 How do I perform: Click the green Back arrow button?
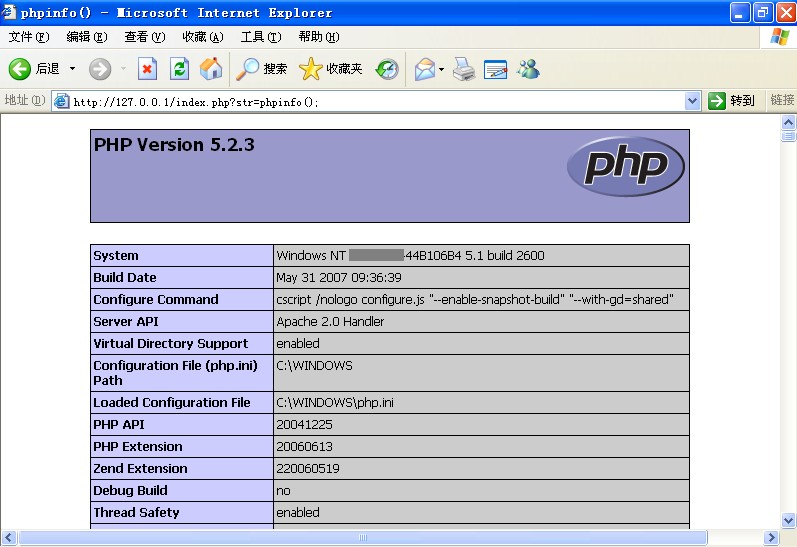[20, 69]
